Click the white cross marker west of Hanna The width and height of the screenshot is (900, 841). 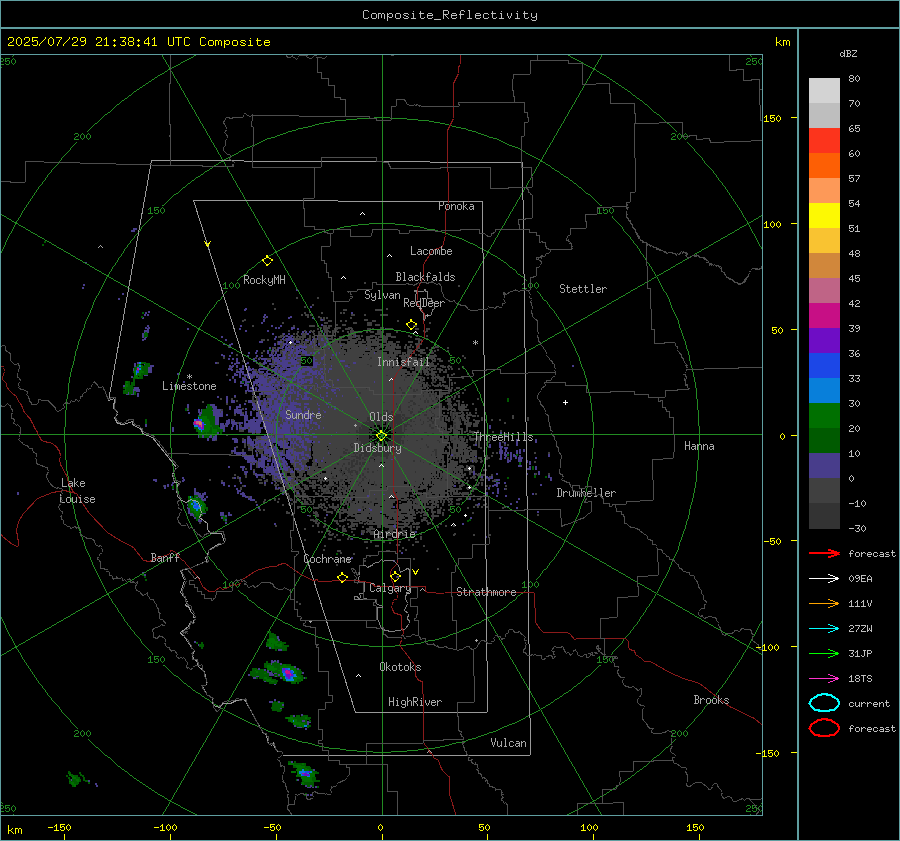(565, 402)
